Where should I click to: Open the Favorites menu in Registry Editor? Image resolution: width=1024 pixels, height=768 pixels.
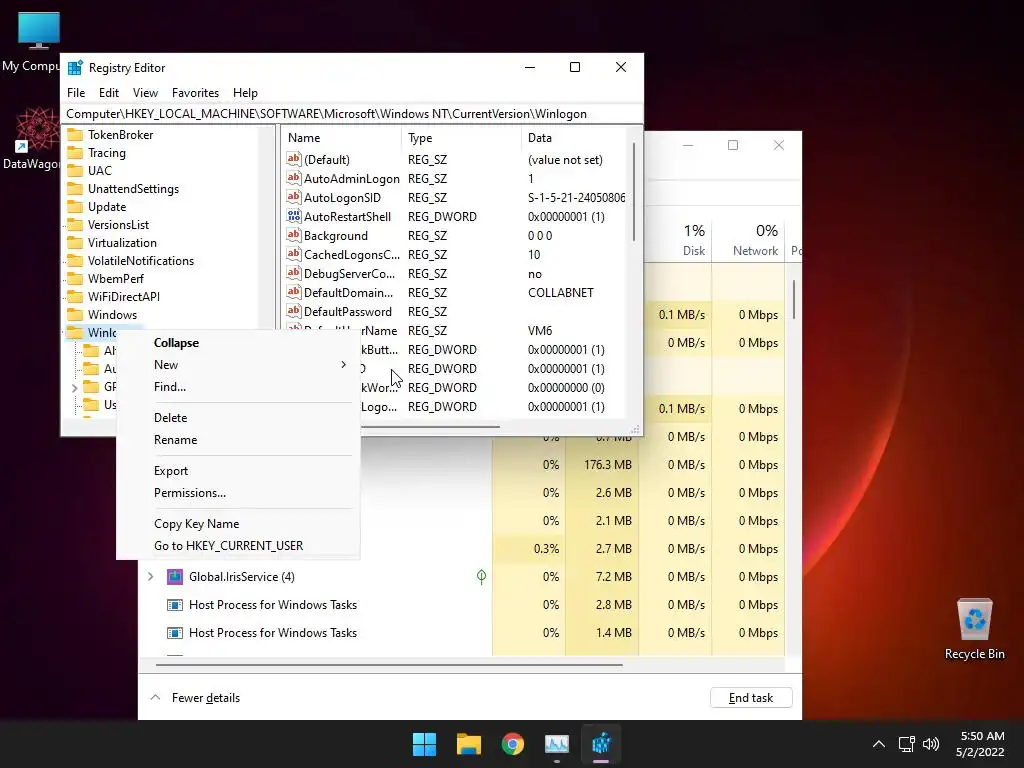[x=195, y=93]
